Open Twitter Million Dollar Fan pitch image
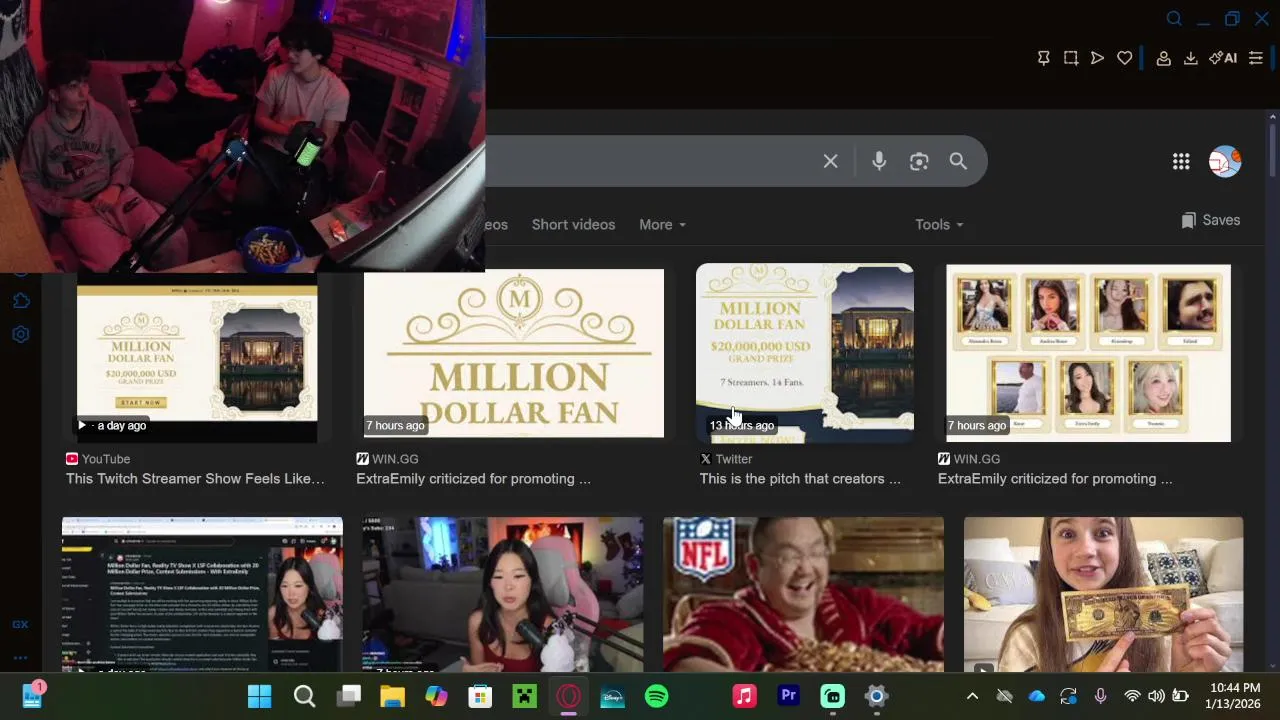The width and height of the screenshot is (1280, 720). point(805,352)
